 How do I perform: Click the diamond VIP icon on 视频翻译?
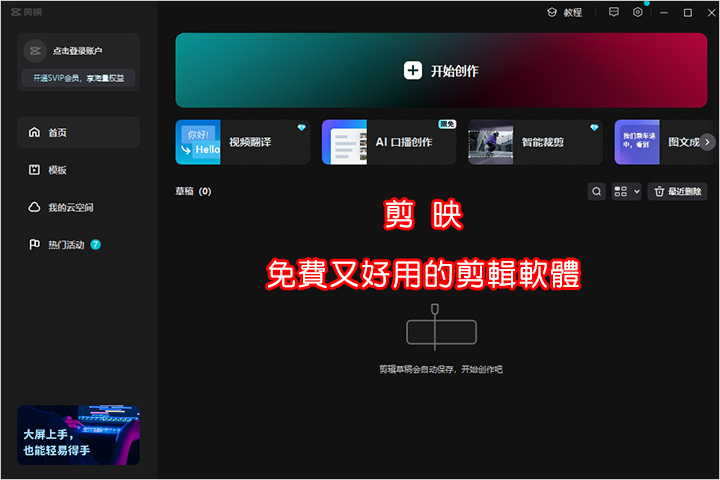point(302,127)
